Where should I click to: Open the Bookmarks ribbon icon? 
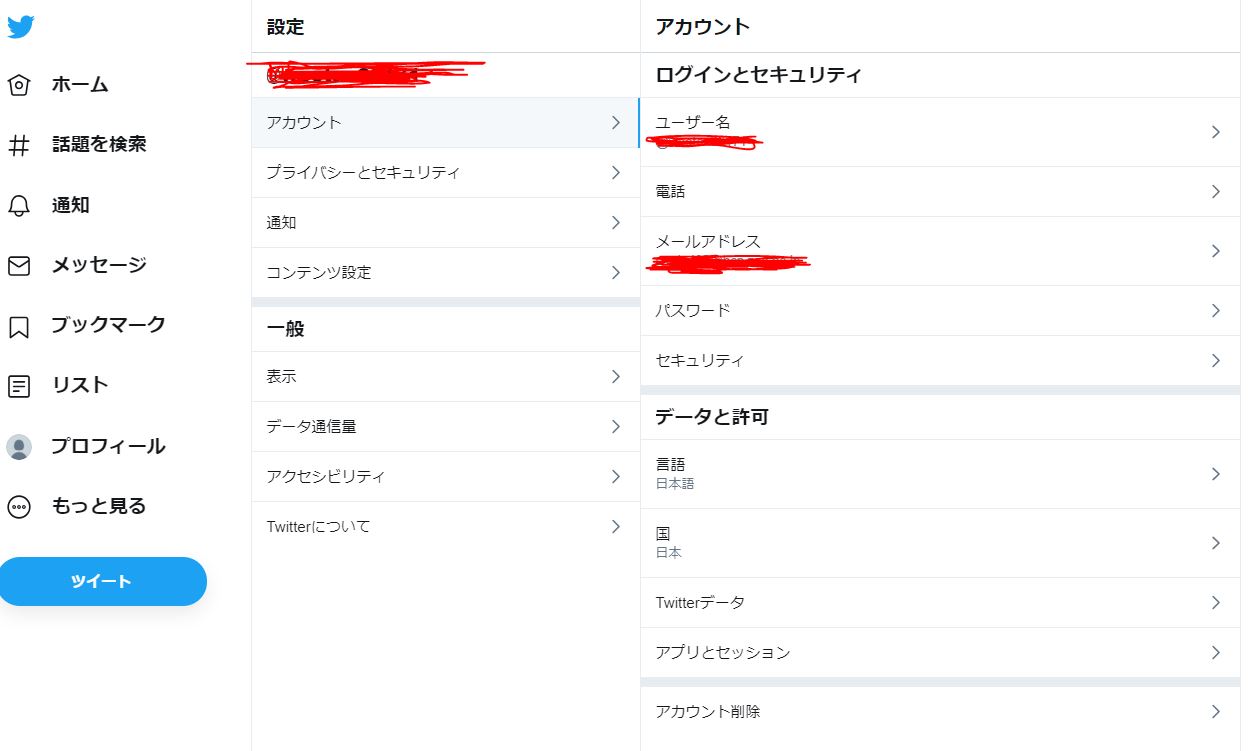pos(19,326)
